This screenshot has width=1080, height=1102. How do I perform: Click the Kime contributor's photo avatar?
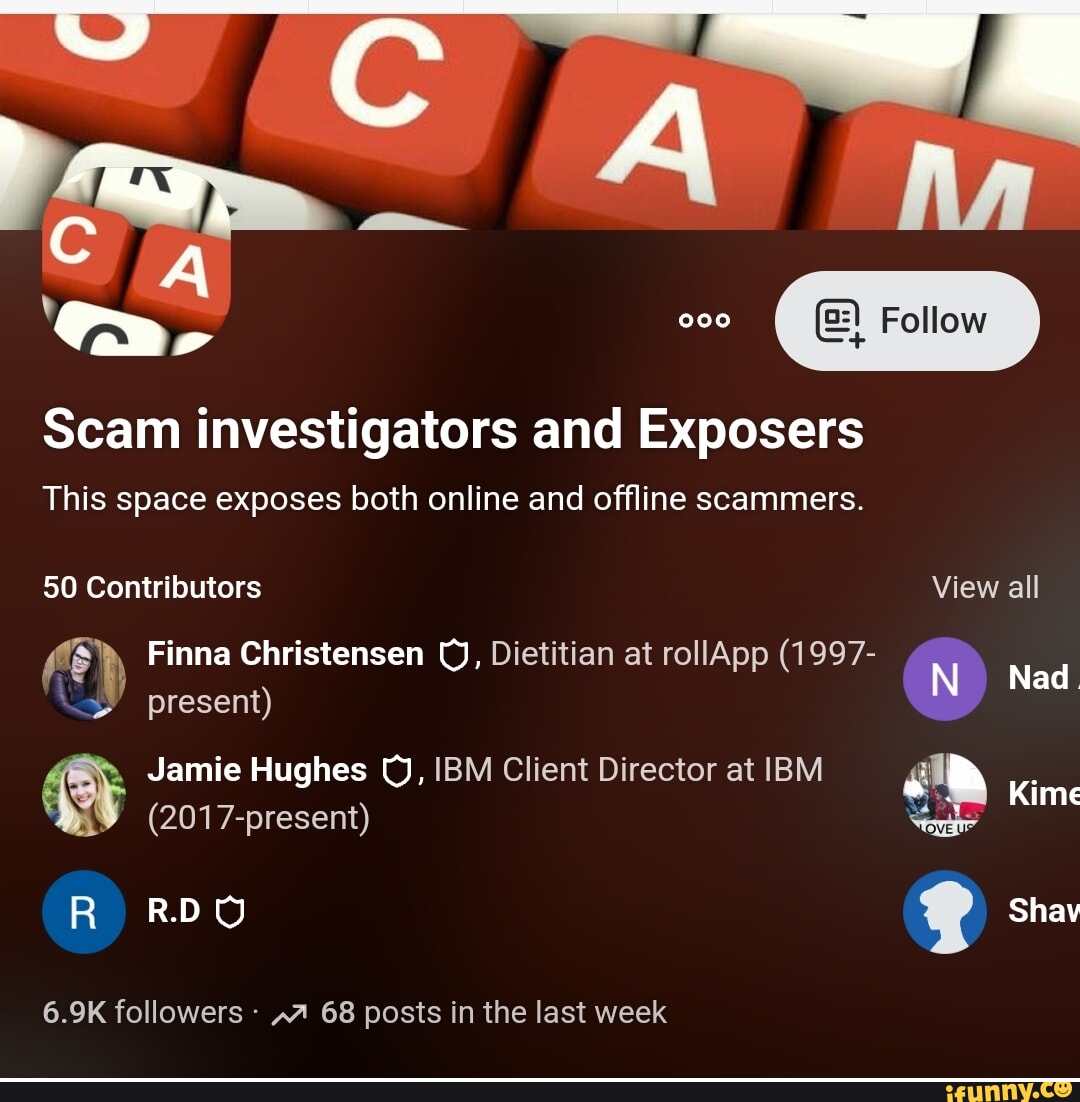pos(944,794)
